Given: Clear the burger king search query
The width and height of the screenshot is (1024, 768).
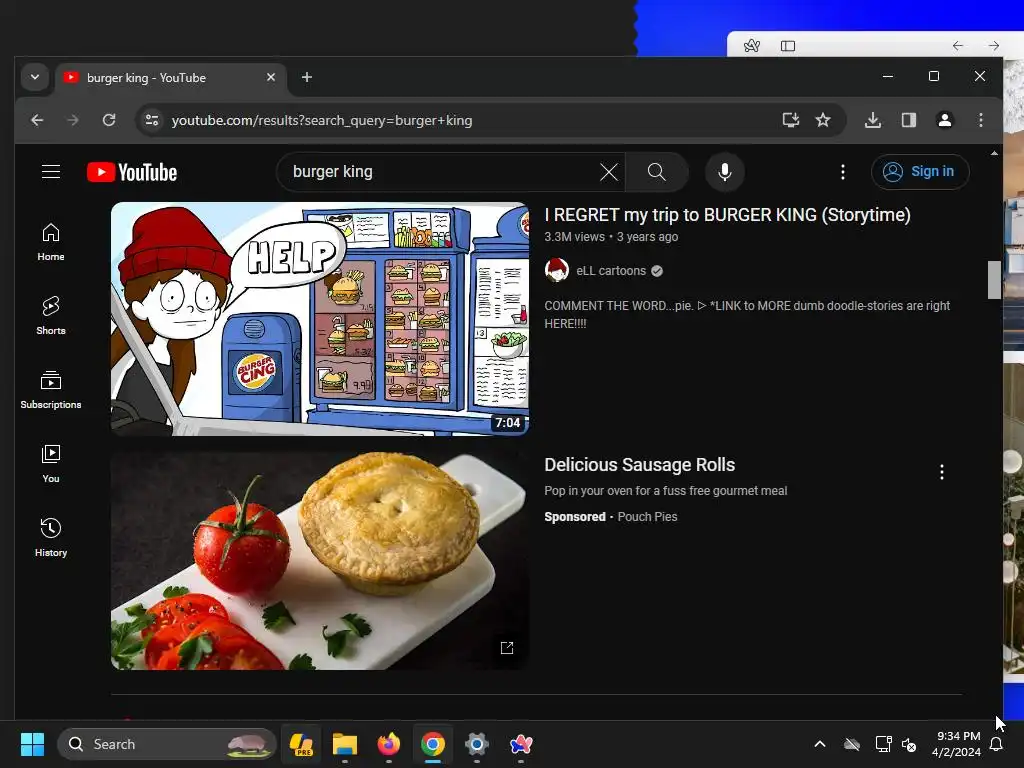Looking at the screenshot, I should point(609,172).
